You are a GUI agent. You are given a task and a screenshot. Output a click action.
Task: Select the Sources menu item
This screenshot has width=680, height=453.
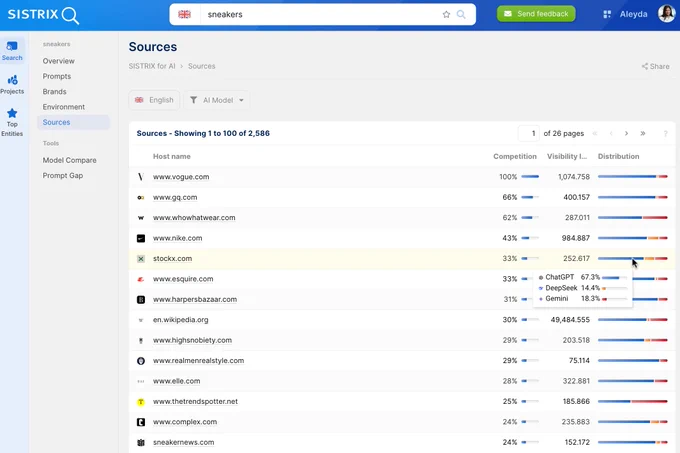pyautogui.click(x=73, y=122)
